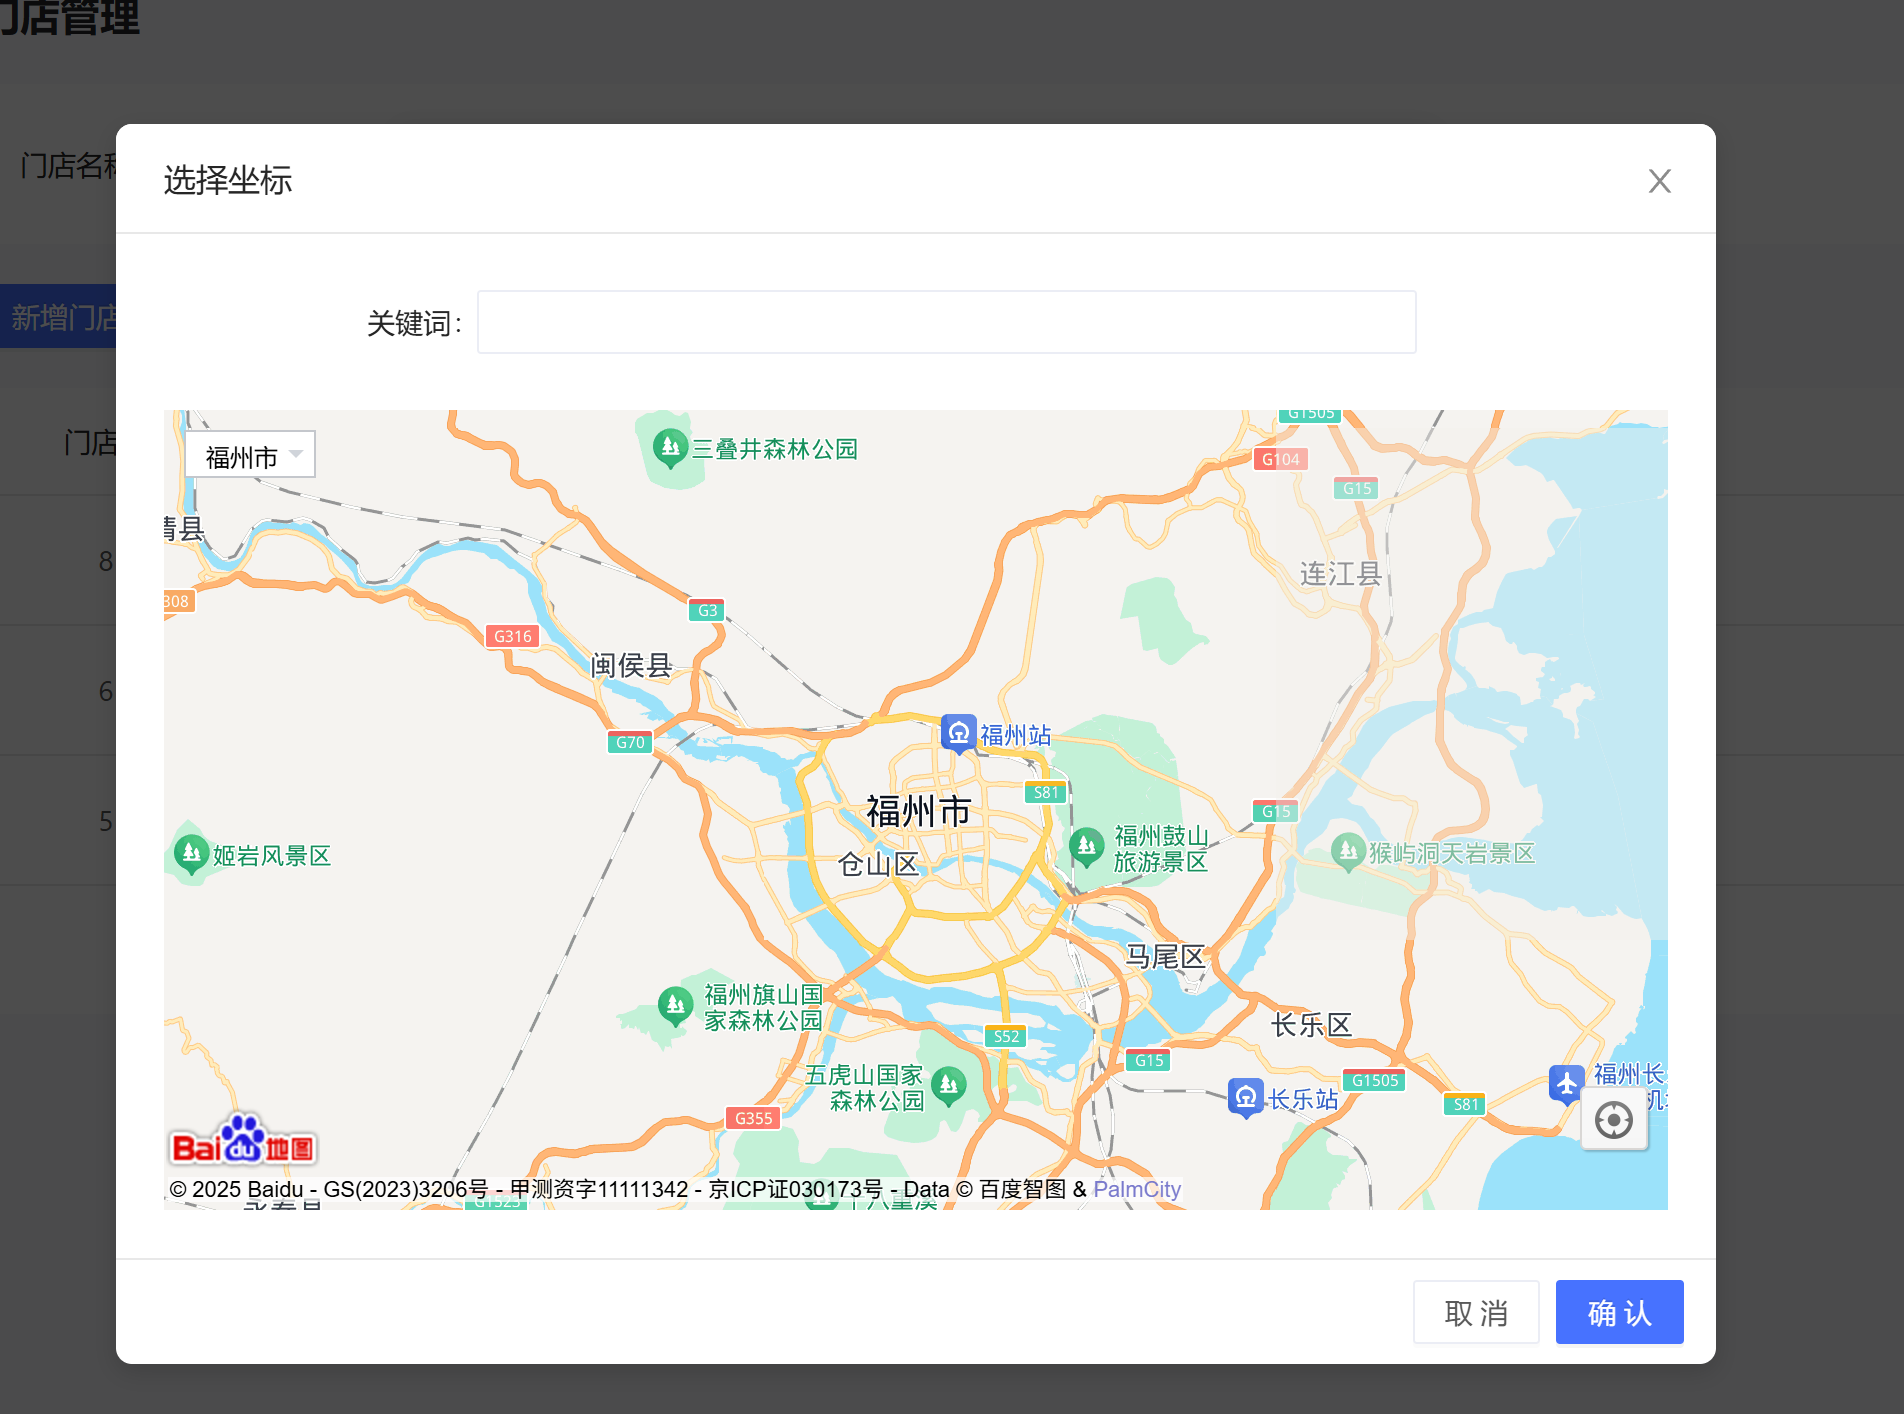Image resolution: width=1904 pixels, height=1414 pixels.
Task: Click the geolocation target button on map
Action: pyautogui.click(x=1613, y=1120)
